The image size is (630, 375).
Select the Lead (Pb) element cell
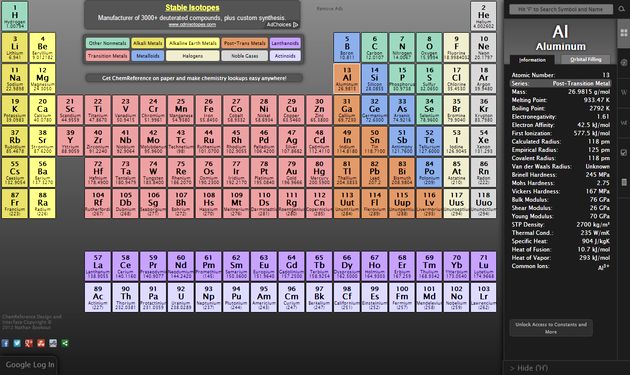click(x=374, y=172)
